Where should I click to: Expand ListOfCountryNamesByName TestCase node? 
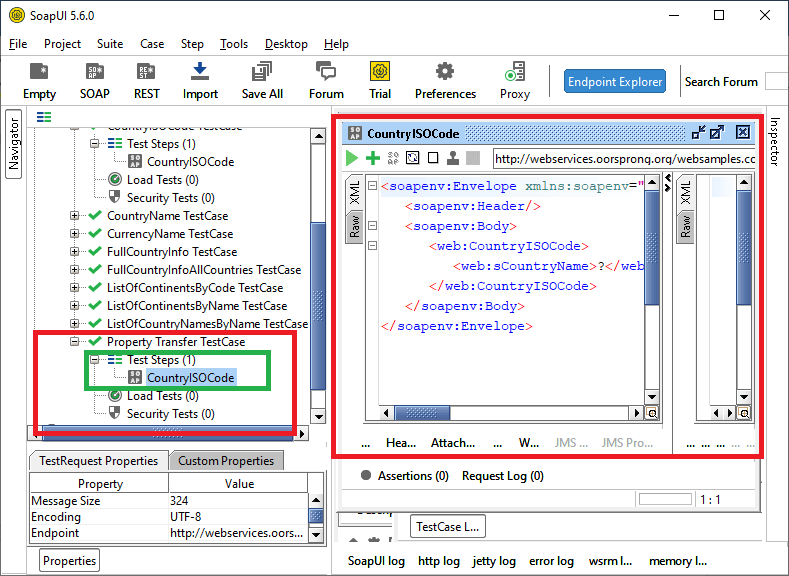point(74,323)
